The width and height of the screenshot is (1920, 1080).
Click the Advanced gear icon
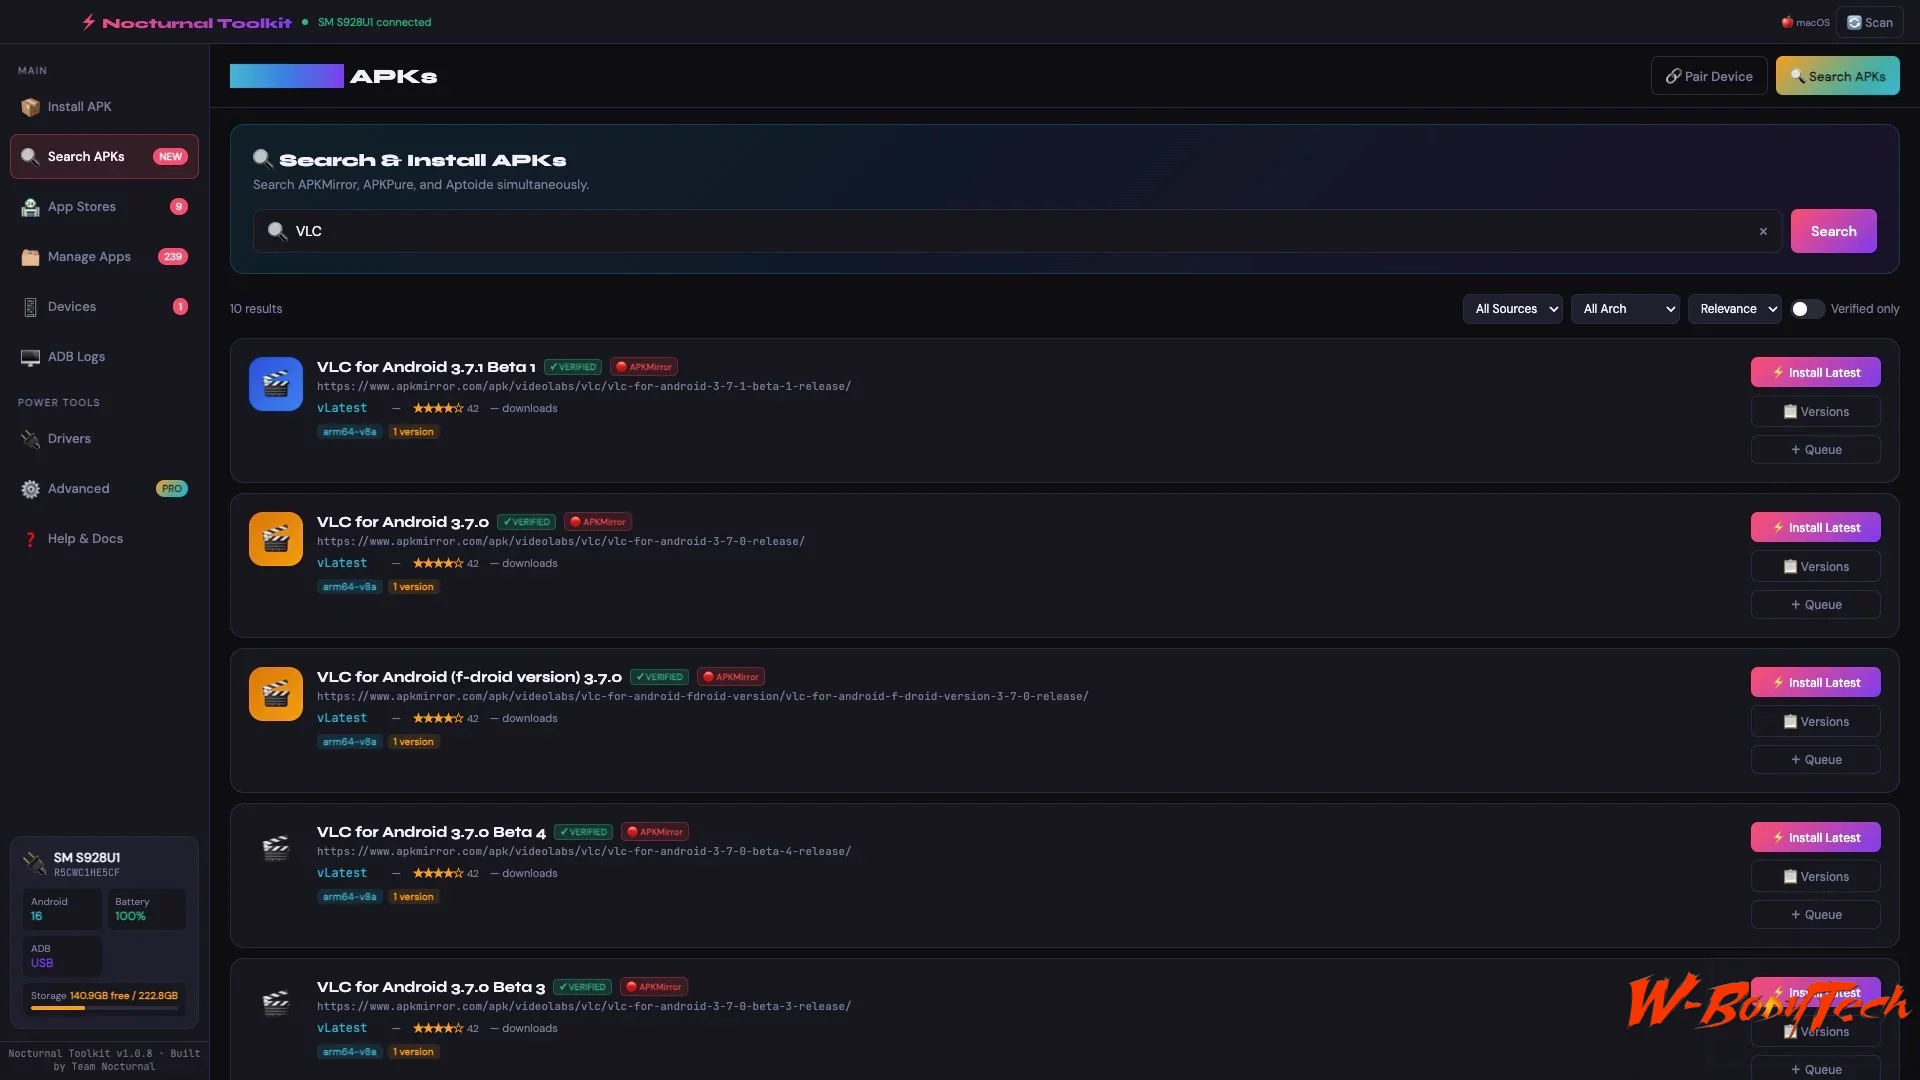[x=31, y=490]
